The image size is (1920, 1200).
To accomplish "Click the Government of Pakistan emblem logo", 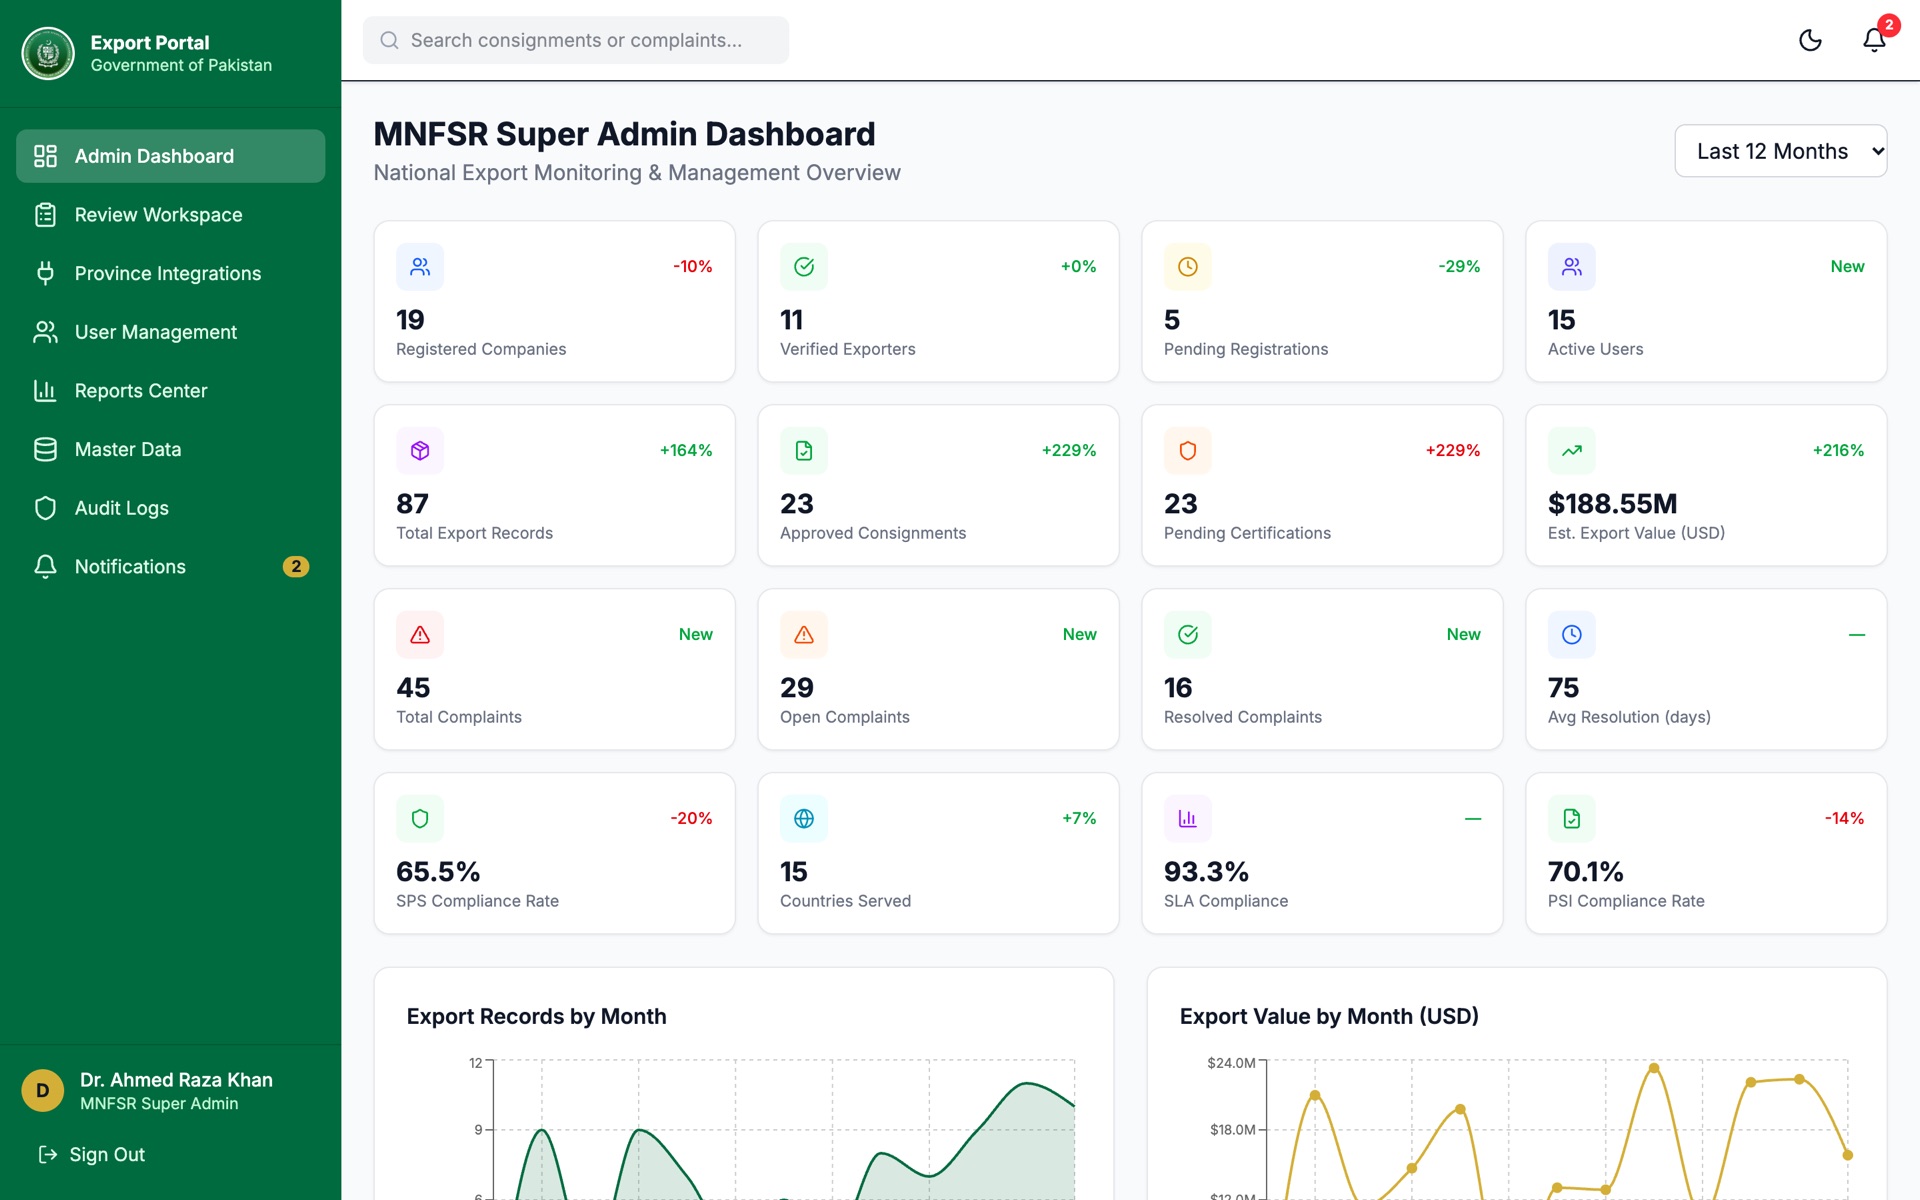I will pos(48,53).
